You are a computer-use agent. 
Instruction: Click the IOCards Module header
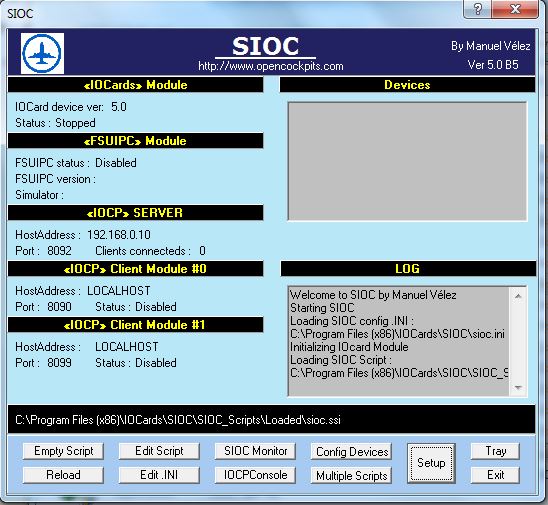tap(135, 85)
